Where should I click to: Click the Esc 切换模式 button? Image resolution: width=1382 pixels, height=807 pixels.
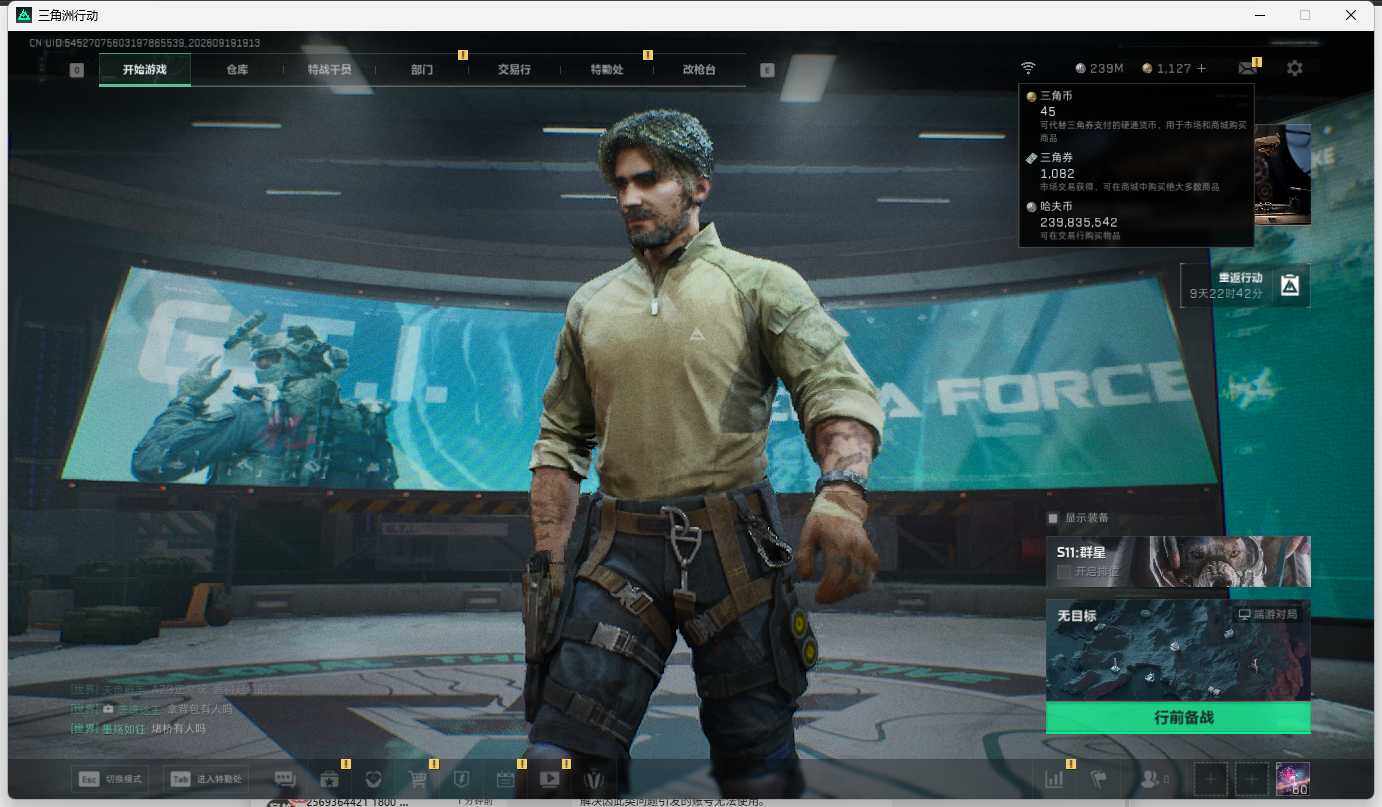click(110, 778)
